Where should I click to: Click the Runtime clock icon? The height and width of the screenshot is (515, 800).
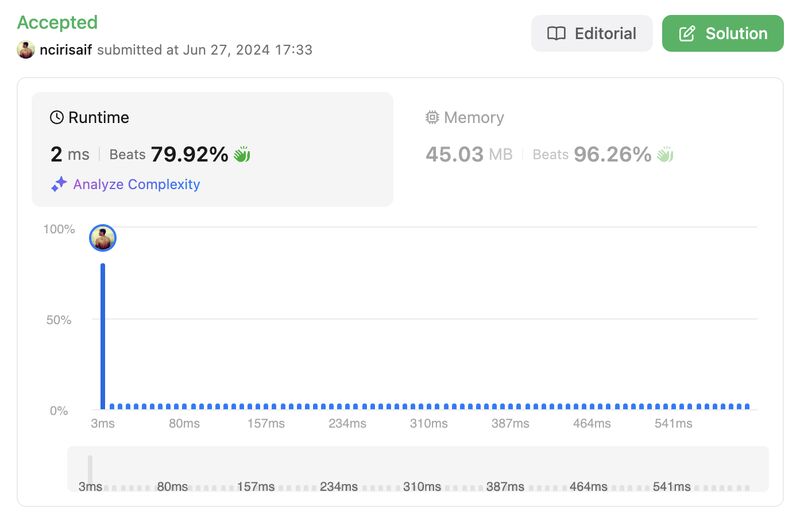coord(57,117)
